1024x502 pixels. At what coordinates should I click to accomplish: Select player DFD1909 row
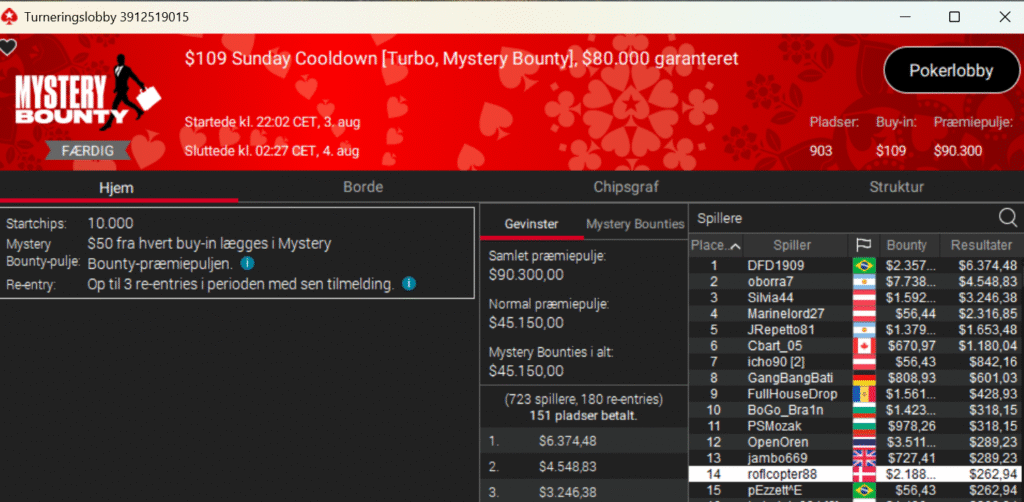pos(856,266)
